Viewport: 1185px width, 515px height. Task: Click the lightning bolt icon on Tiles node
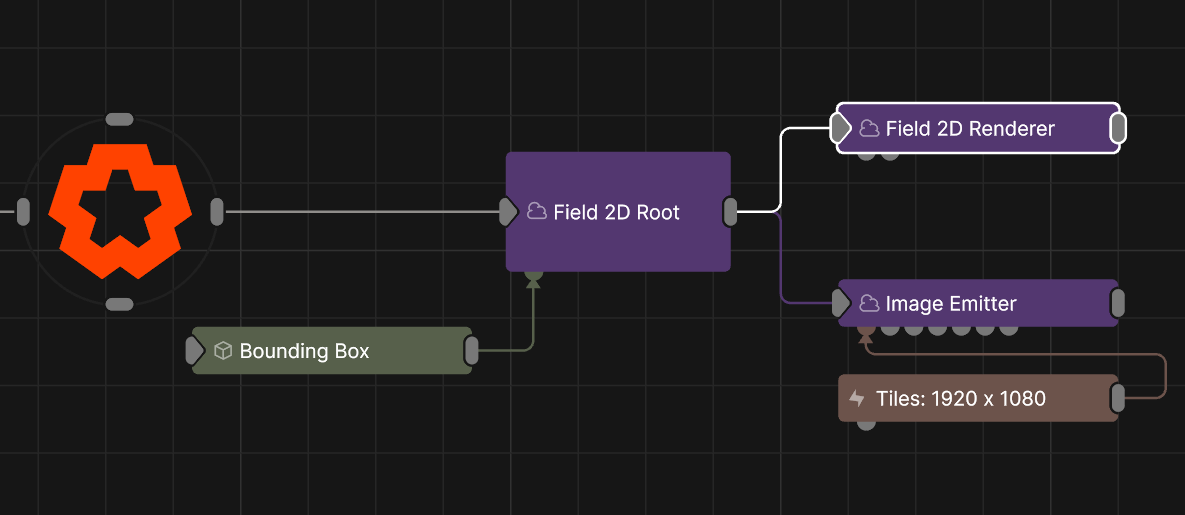pos(857,399)
